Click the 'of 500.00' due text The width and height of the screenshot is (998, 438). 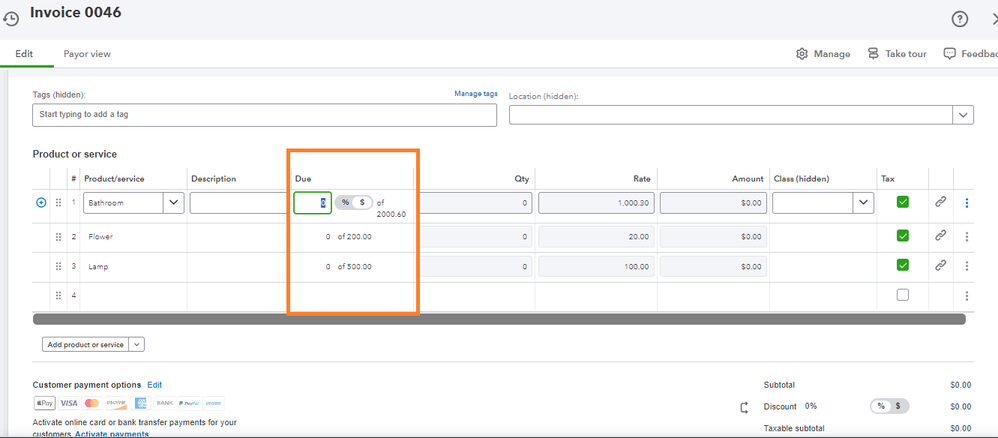click(355, 267)
